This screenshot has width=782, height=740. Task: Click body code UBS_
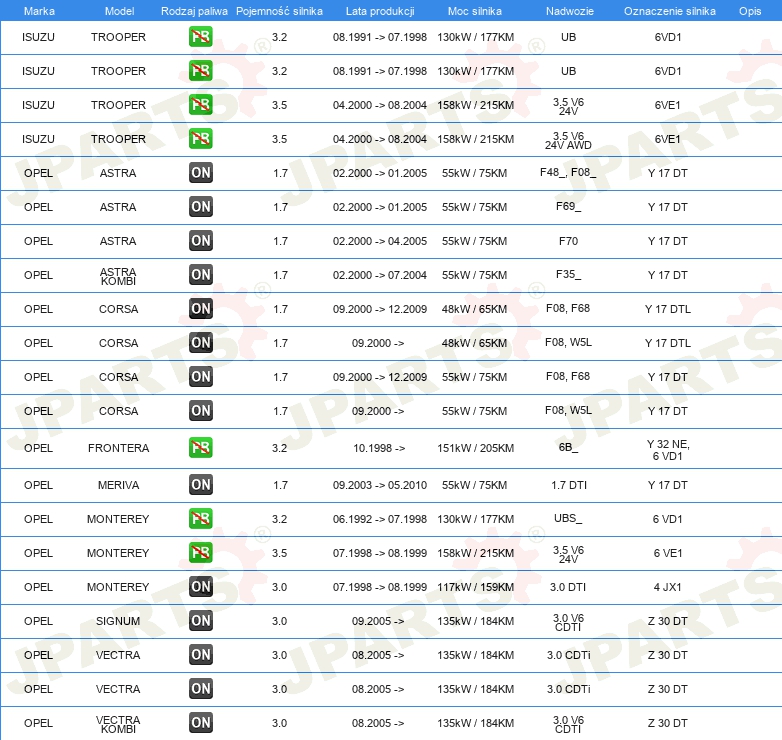568,518
